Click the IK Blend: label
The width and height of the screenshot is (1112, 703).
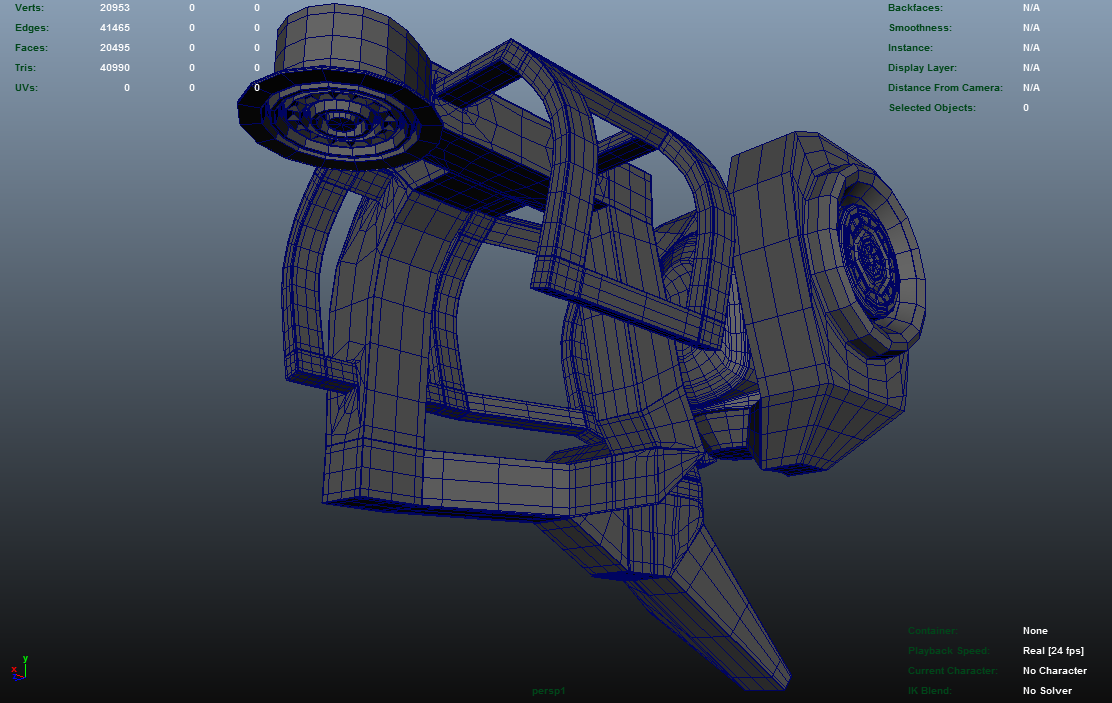point(929,690)
